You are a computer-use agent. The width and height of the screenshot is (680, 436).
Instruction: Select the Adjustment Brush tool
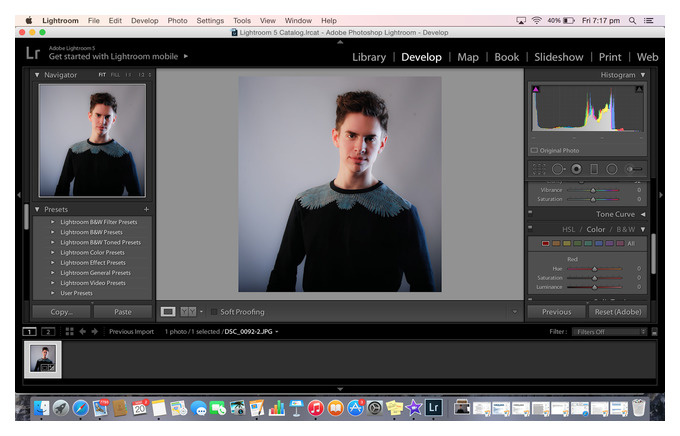634,169
